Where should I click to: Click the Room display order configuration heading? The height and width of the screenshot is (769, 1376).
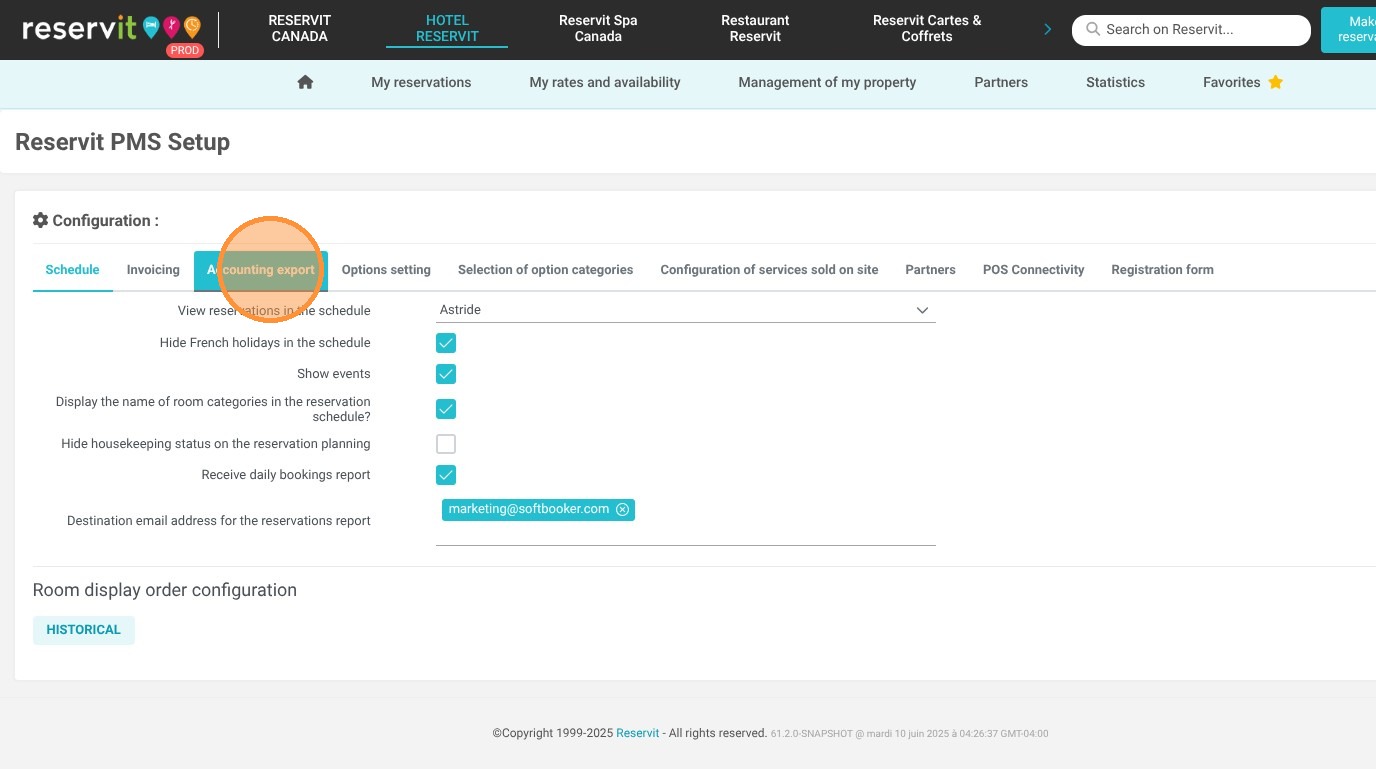coord(165,590)
